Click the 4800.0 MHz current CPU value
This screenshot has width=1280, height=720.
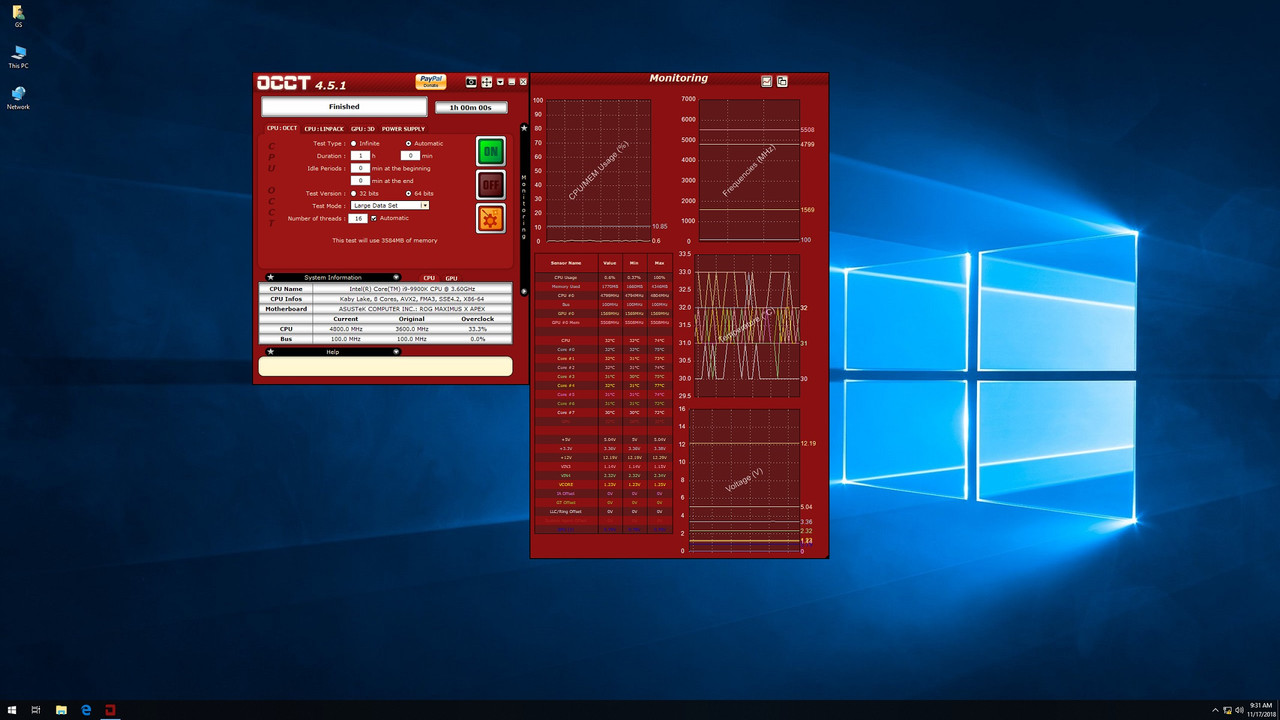point(345,328)
